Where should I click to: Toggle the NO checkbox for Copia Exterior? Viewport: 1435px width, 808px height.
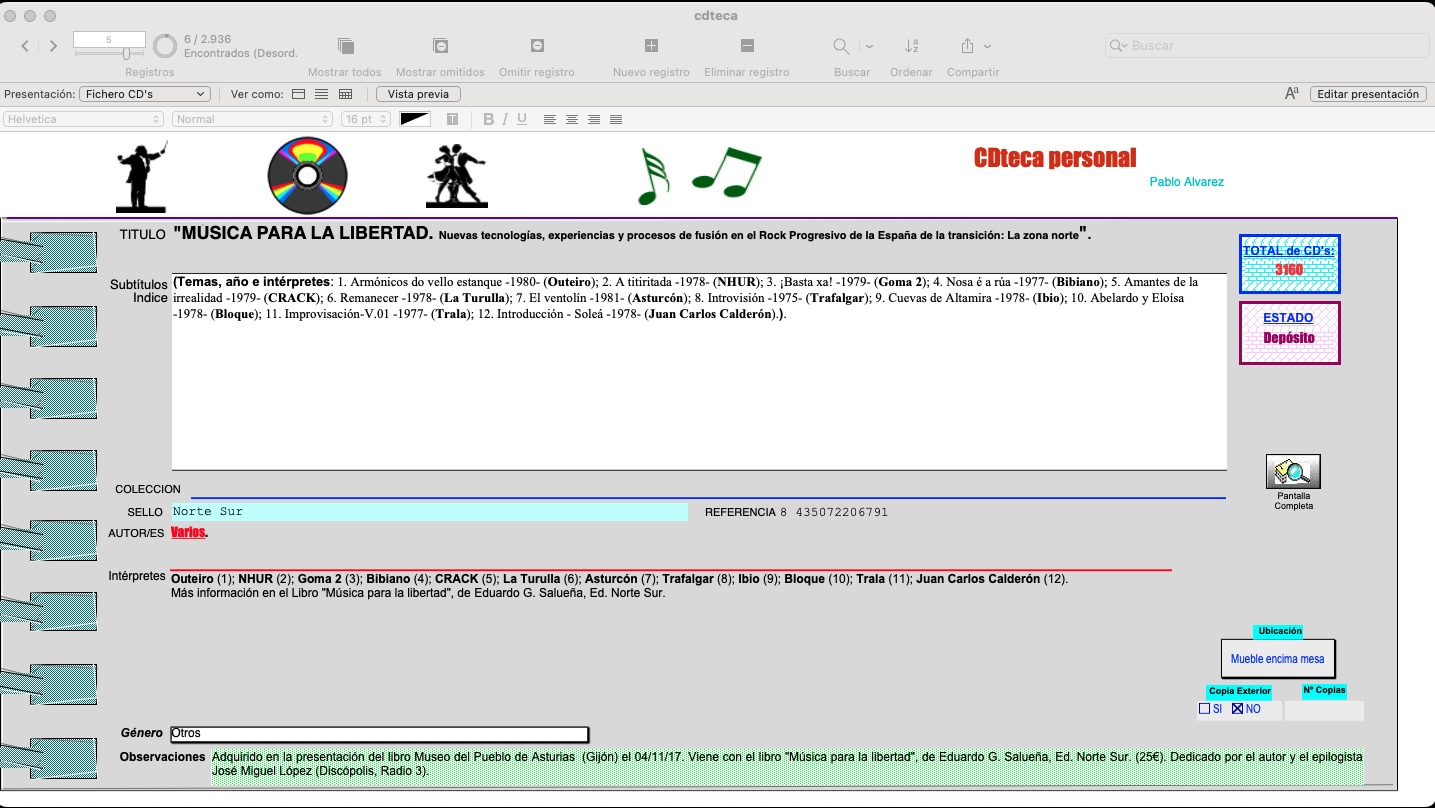pyautogui.click(x=1237, y=709)
